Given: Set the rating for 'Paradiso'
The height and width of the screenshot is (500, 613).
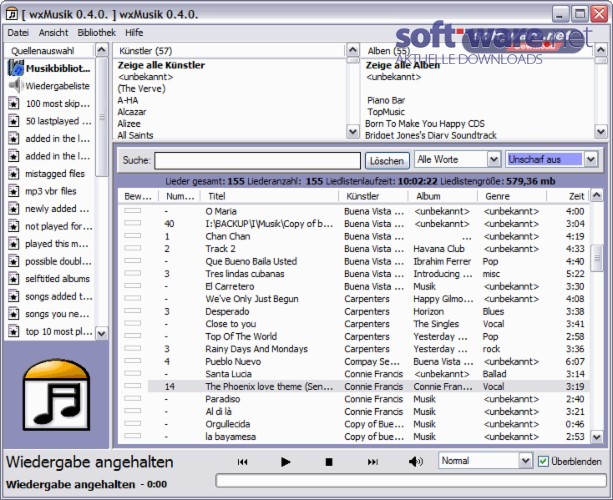Looking at the screenshot, I should [133, 398].
